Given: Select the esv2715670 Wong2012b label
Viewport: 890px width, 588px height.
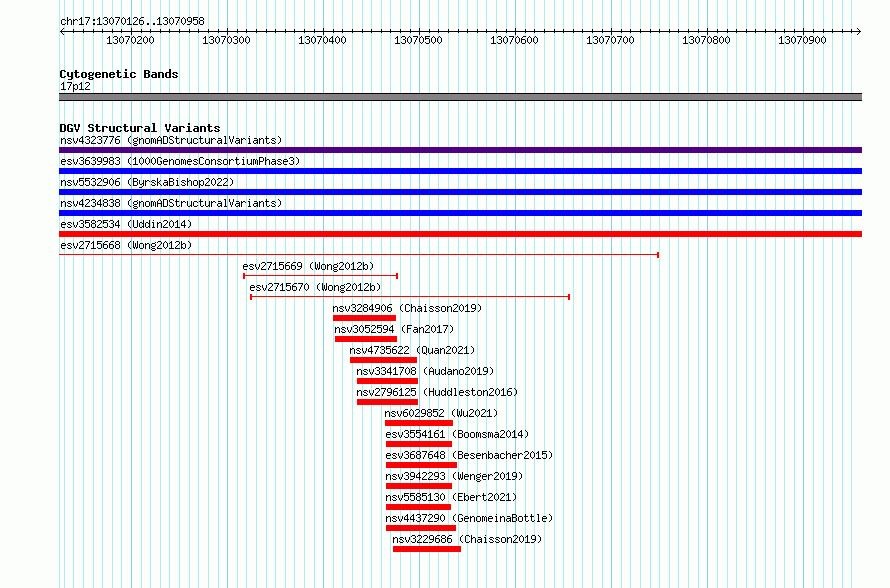Looking at the screenshot, I should click(x=315, y=287).
